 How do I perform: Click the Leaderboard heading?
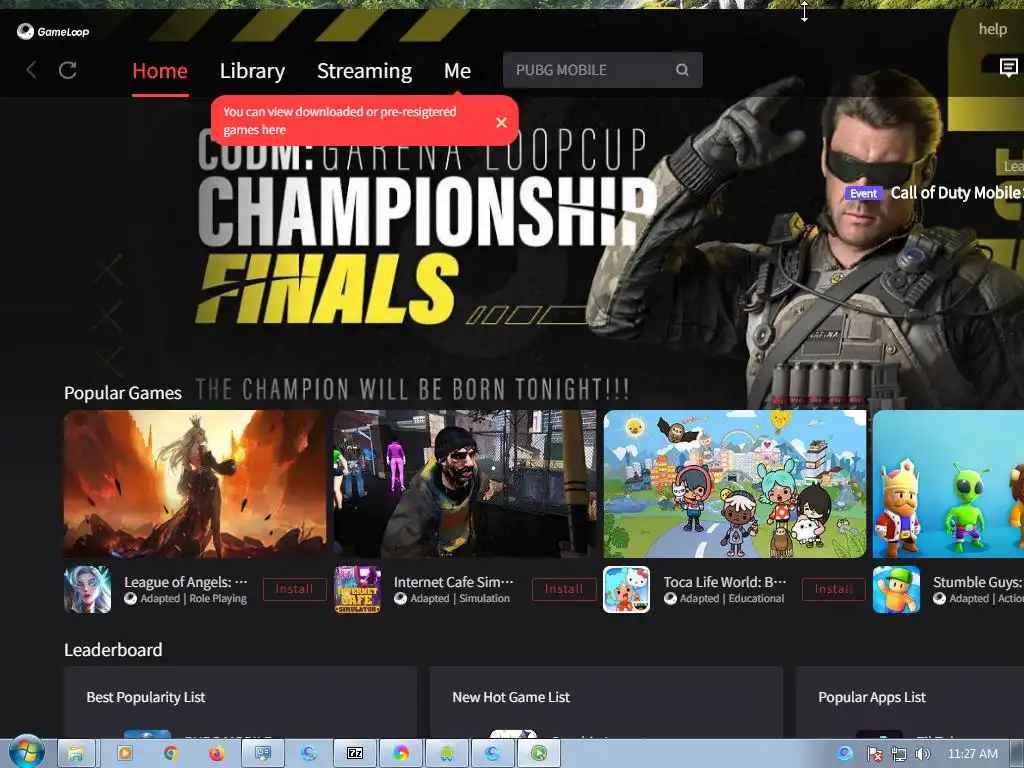(113, 650)
